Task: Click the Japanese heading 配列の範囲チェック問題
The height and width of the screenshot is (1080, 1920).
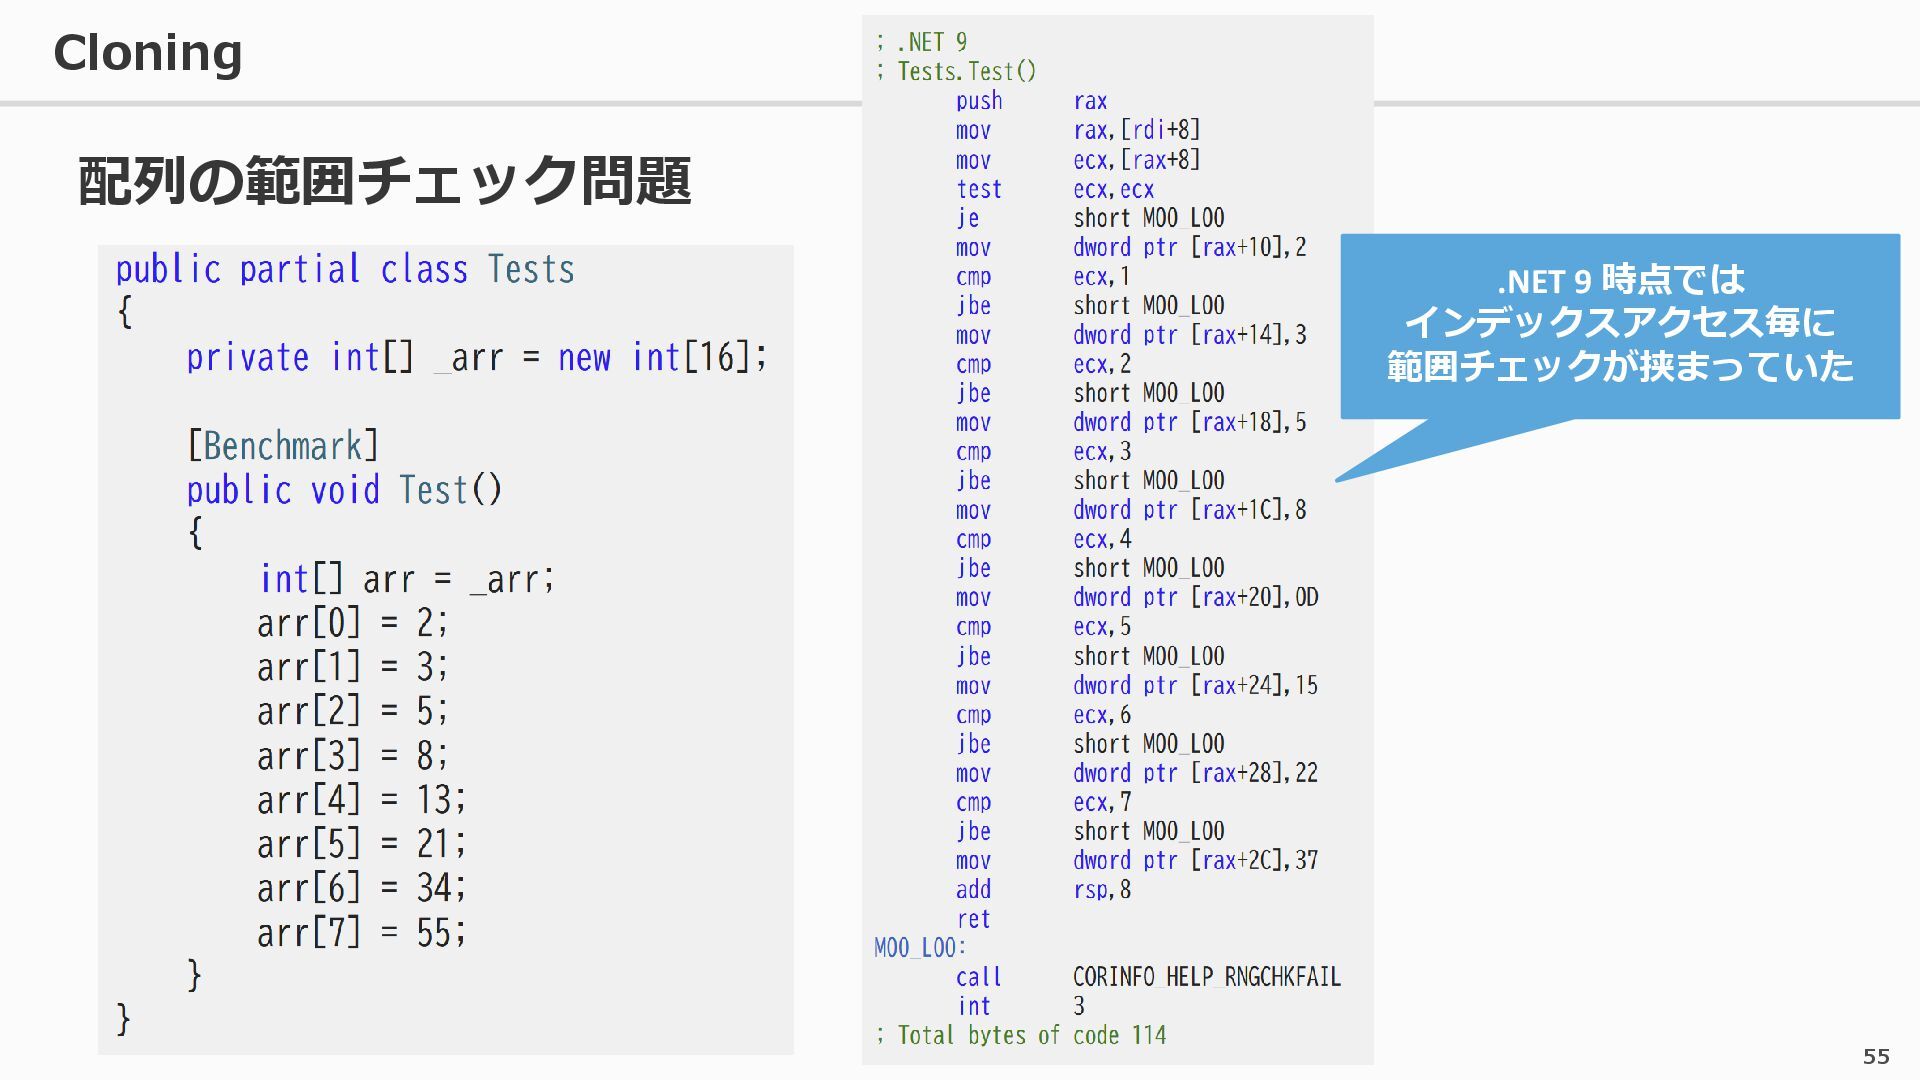Action: 384,181
